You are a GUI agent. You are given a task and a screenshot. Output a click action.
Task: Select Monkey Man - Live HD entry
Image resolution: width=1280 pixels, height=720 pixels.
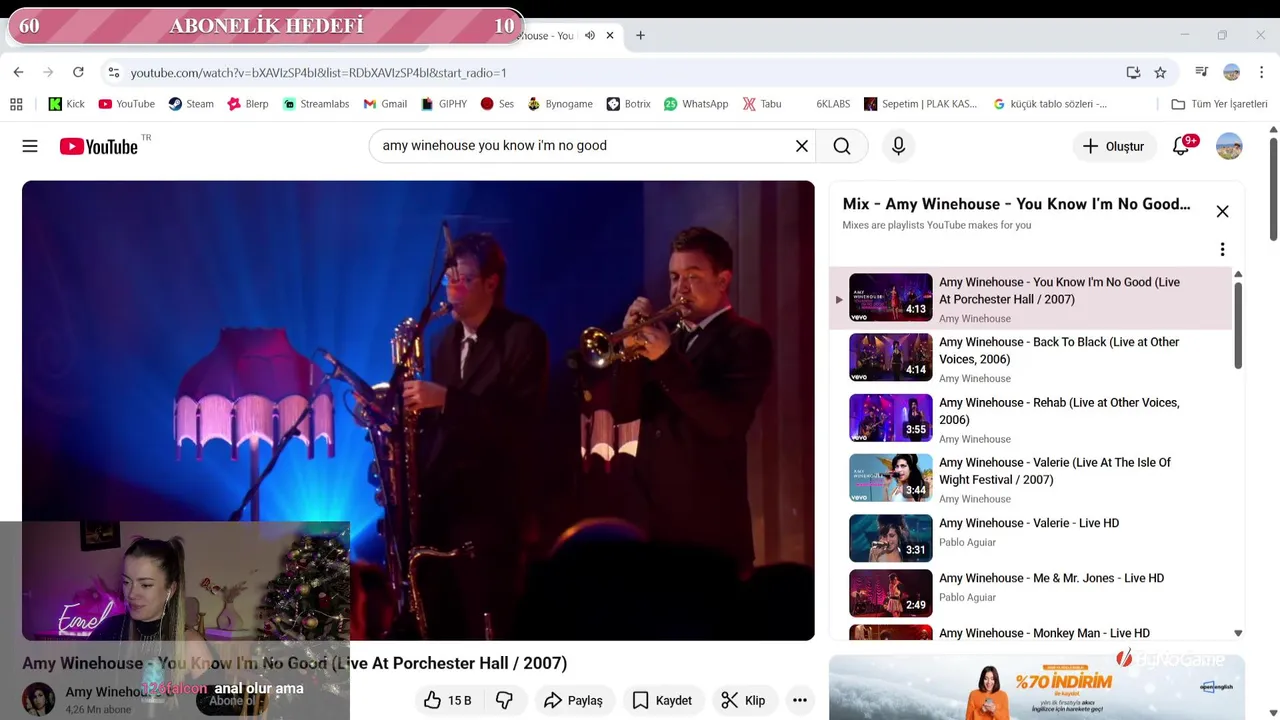point(1030,631)
